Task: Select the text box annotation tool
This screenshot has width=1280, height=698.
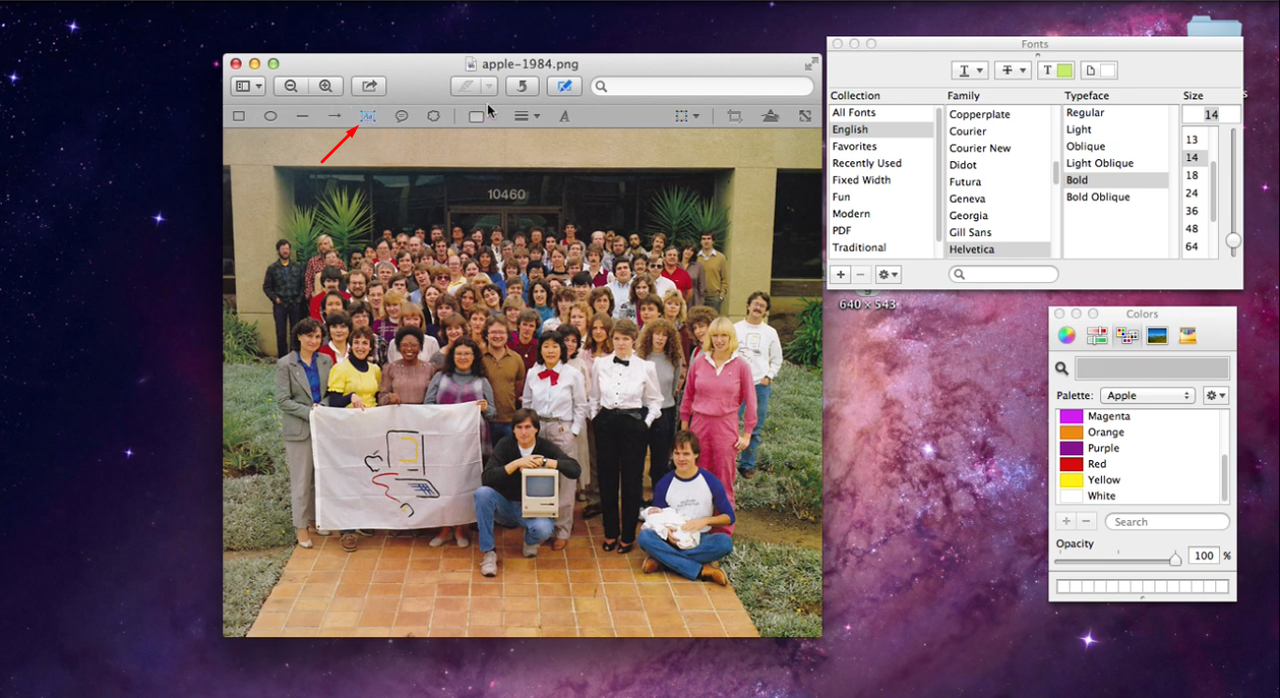Action: 368,116
